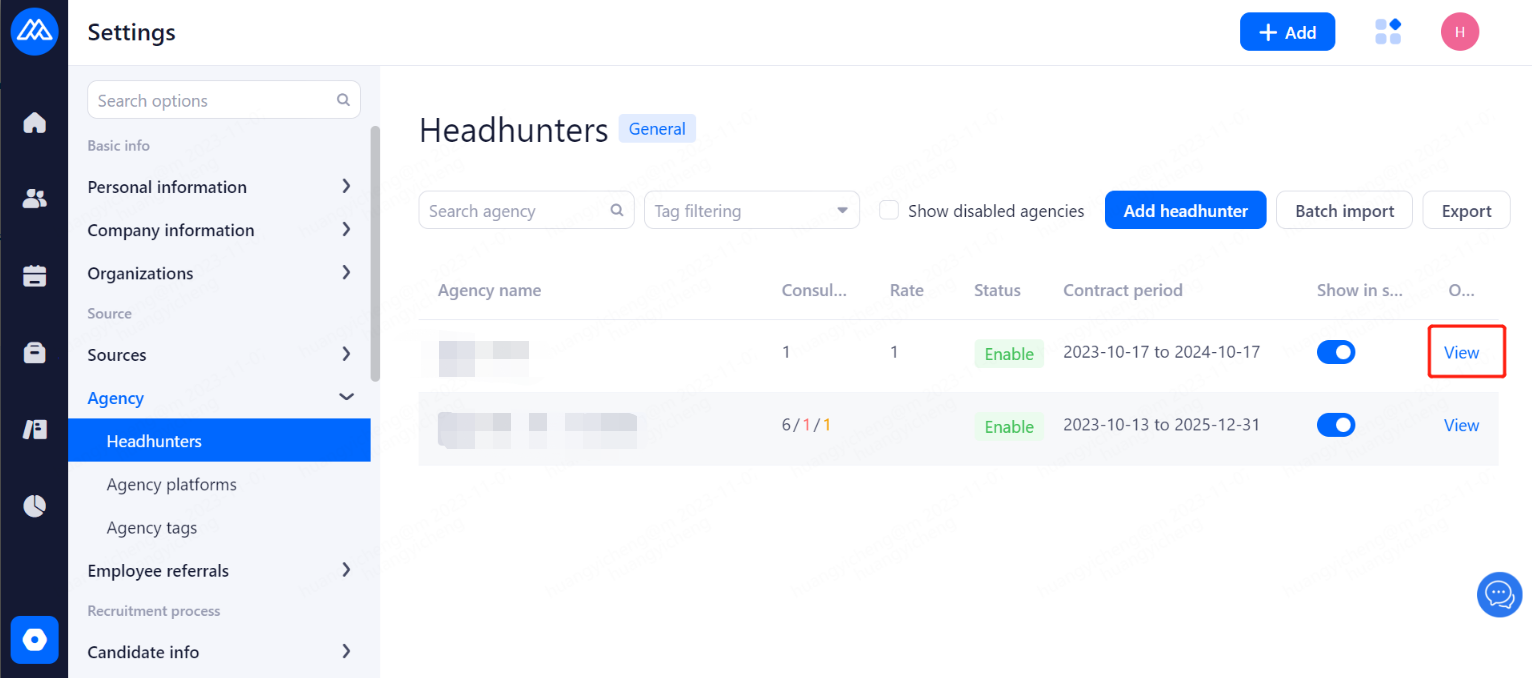Select Agency platforms menu item
1532x678 pixels.
click(172, 485)
